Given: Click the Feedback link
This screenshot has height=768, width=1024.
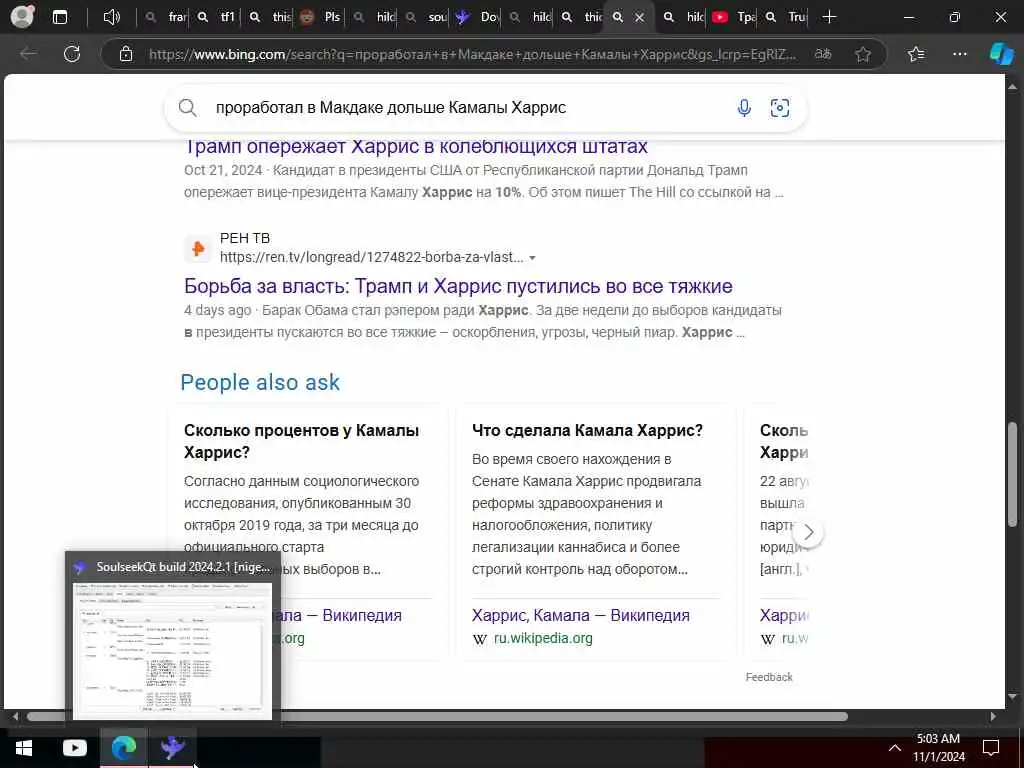Looking at the screenshot, I should [769, 677].
